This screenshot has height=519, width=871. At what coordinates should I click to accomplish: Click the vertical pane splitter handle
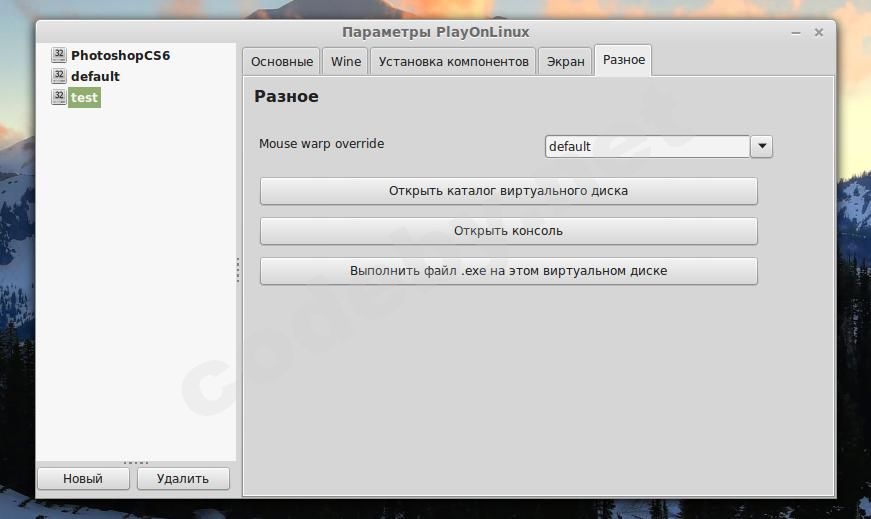(238, 270)
